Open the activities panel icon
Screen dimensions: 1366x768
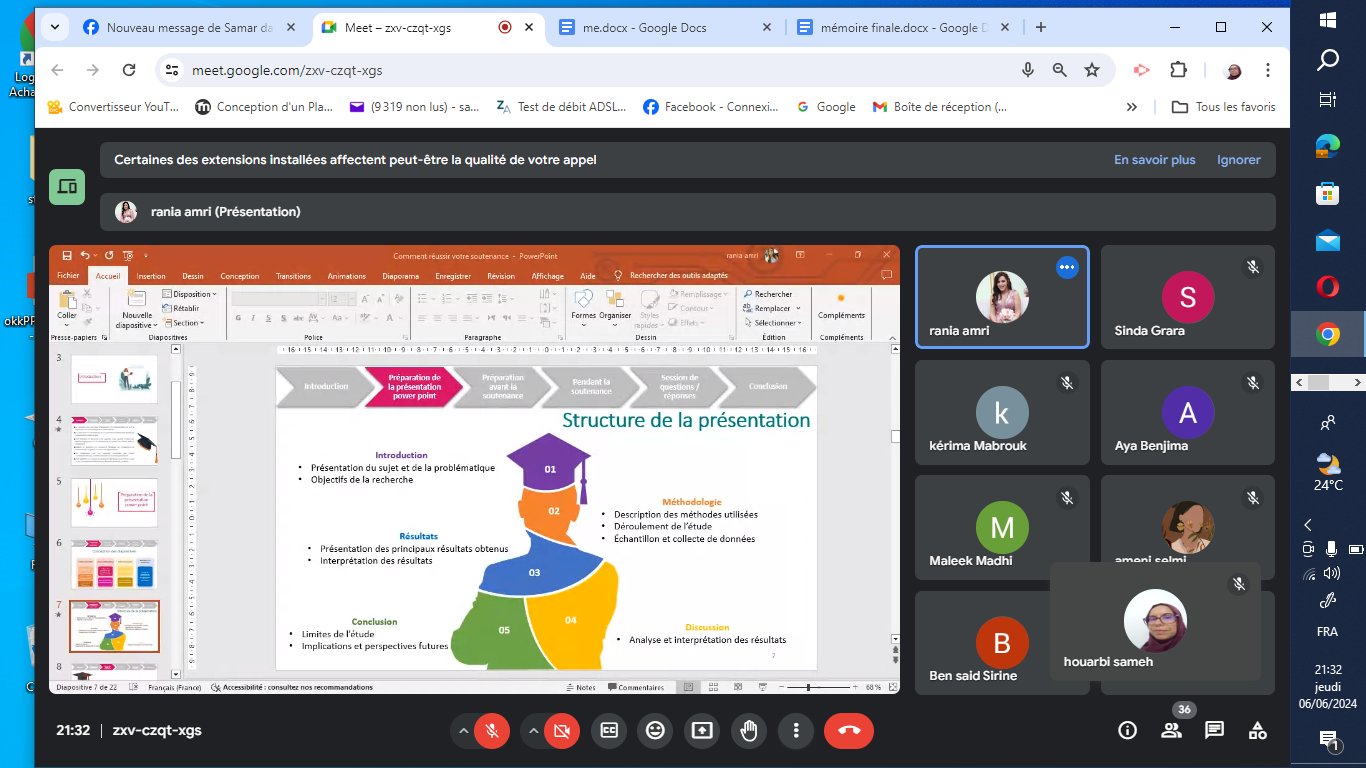(1257, 731)
